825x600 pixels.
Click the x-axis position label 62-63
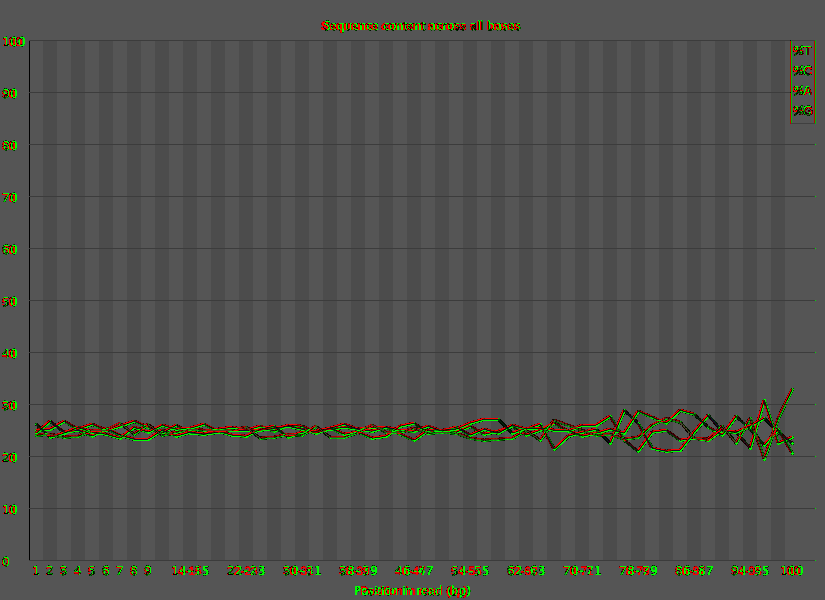click(526, 571)
